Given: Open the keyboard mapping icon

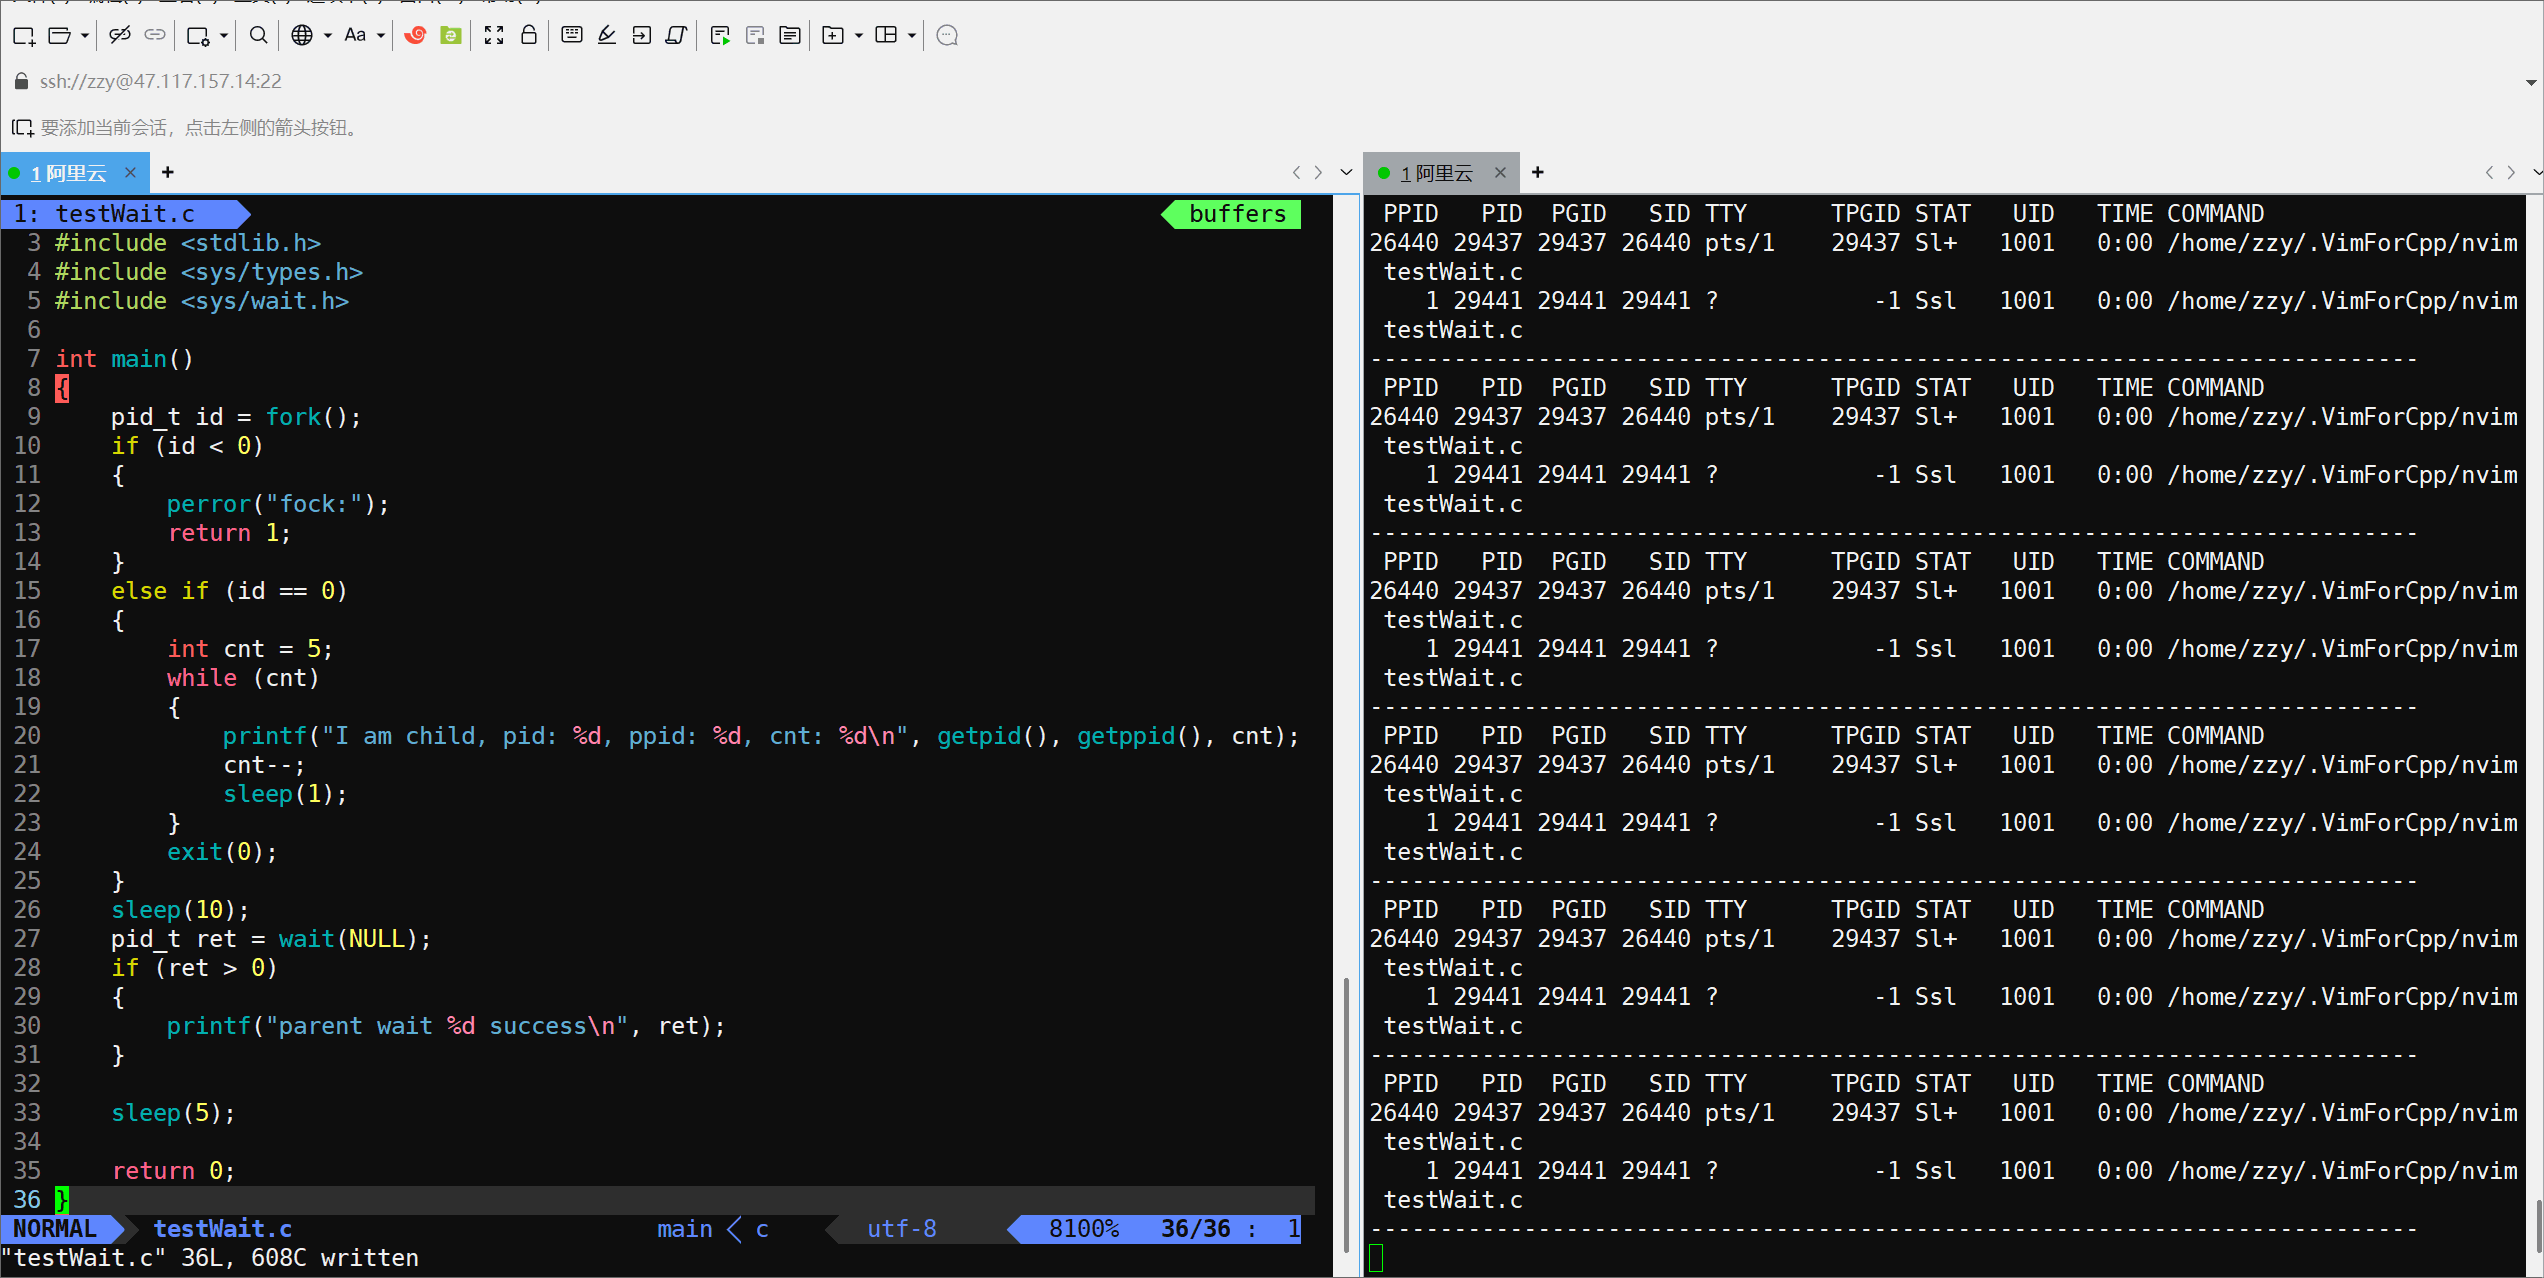Looking at the screenshot, I should [572, 36].
